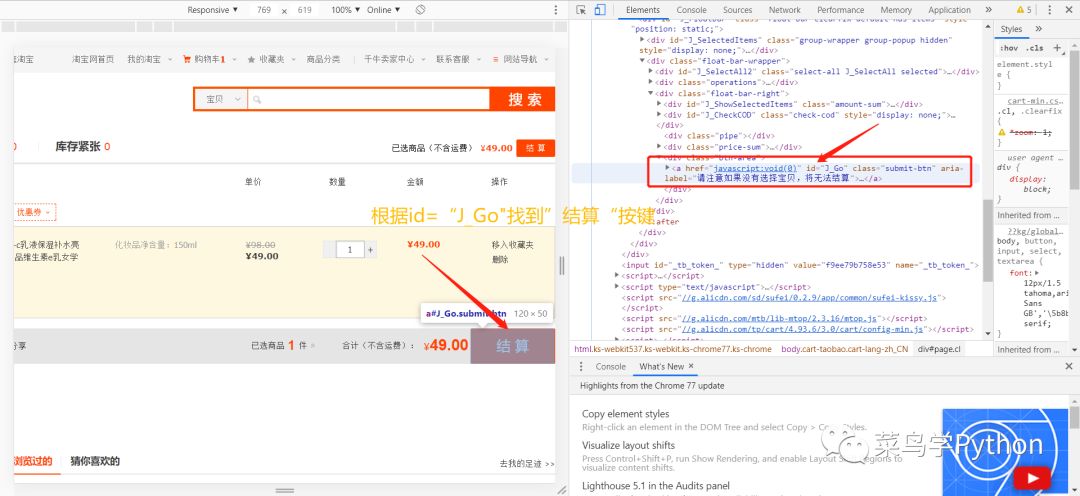Click the 网站导航 menu icon
Viewport: 1080px width, 496px height.
pos(495,59)
